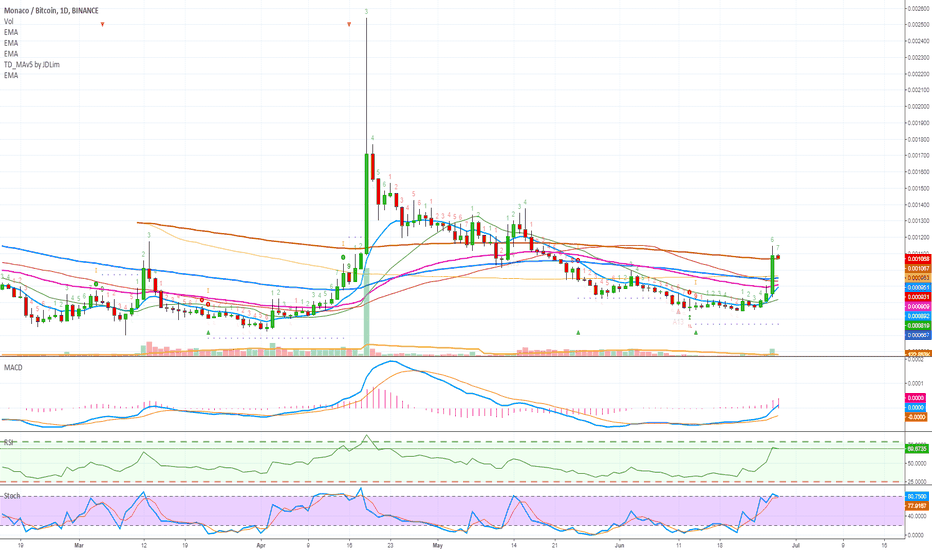Click the tall green volume spike bar
Viewport: 932px width, 550px height.
tap(367, 312)
